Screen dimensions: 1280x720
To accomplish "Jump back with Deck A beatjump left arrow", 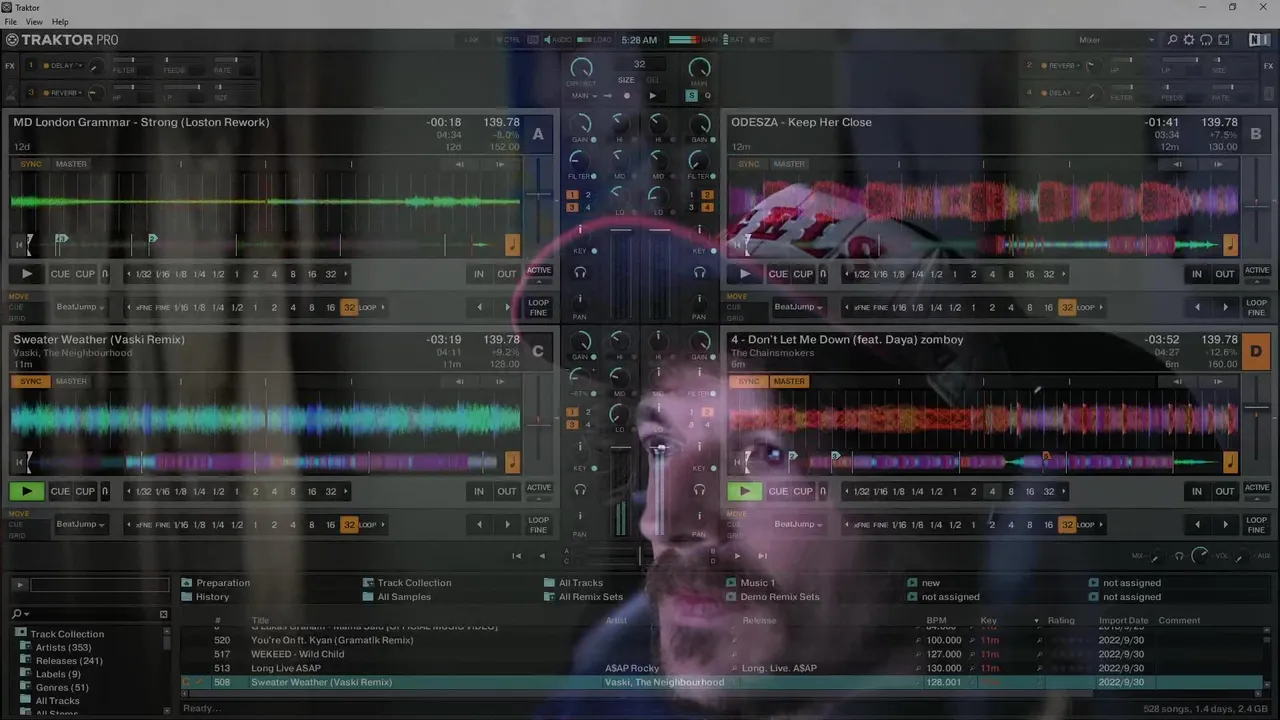I will pyautogui.click(x=479, y=307).
